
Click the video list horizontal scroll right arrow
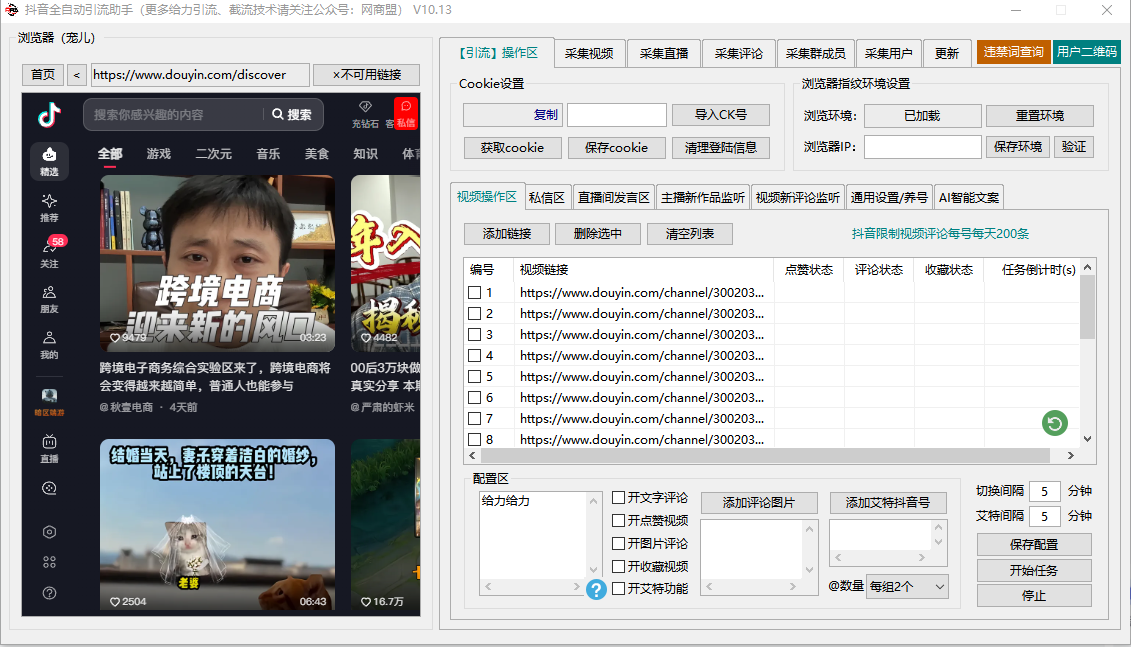[x=1071, y=456]
